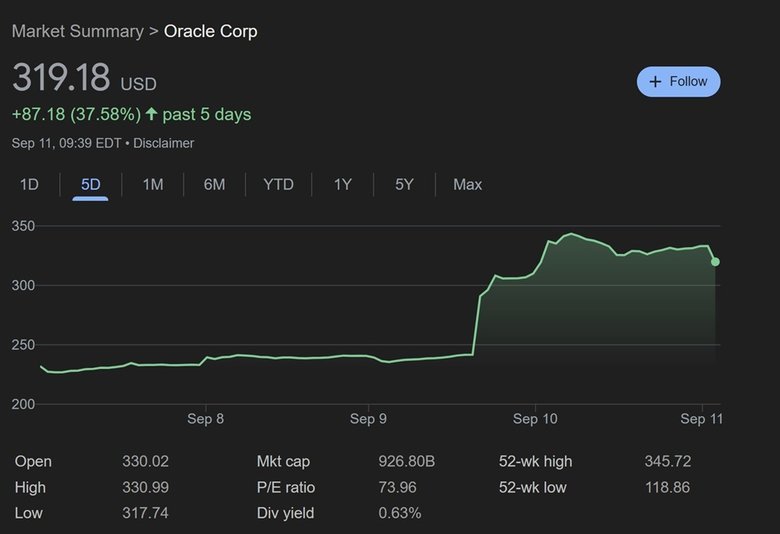Click the current price dot on chart
Image resolution: width=780 pixels, height=534 pixels.
715,262
